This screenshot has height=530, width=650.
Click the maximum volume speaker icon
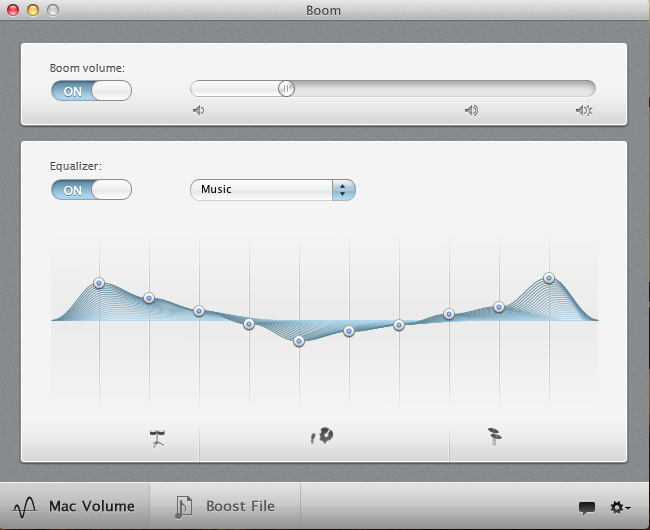pyautogui.click(x=584, y=110)
